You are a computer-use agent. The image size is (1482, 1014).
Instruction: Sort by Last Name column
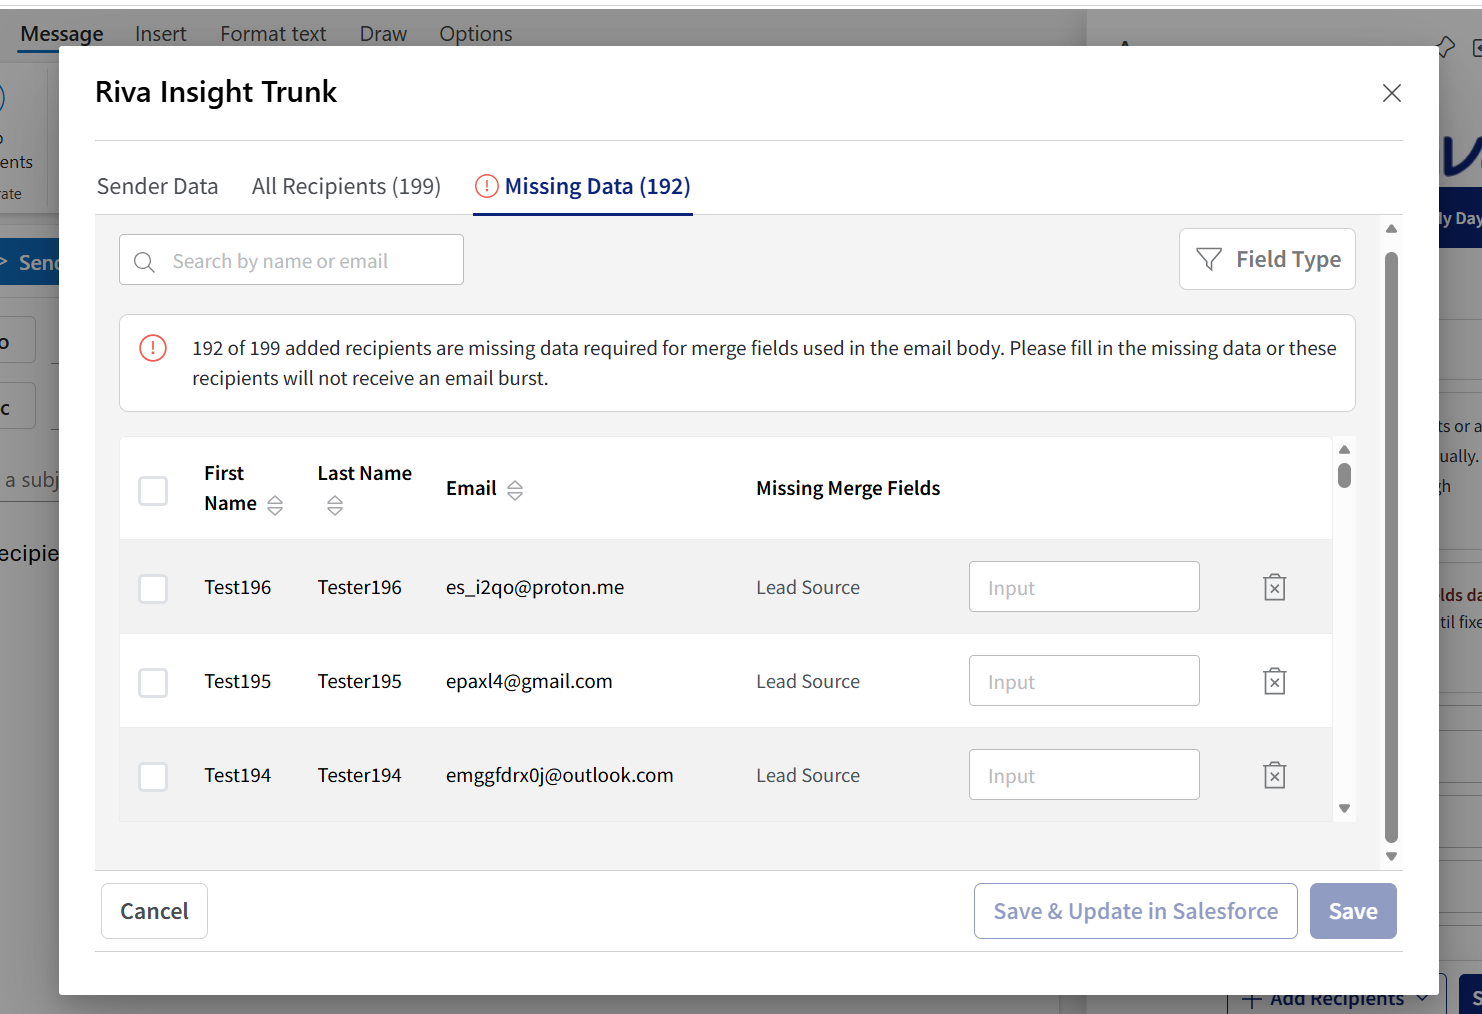click(x=335, y=505)
